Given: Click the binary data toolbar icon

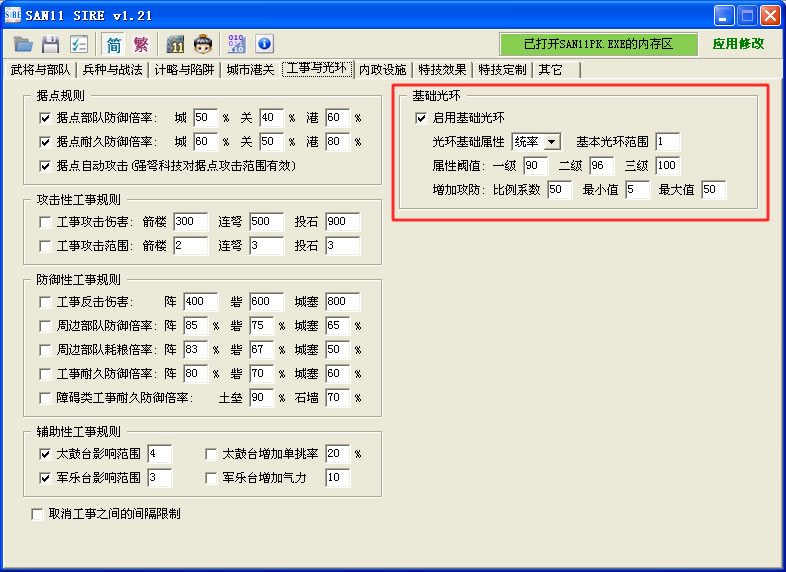Looking at the screenshot, I should pos(236,44).
